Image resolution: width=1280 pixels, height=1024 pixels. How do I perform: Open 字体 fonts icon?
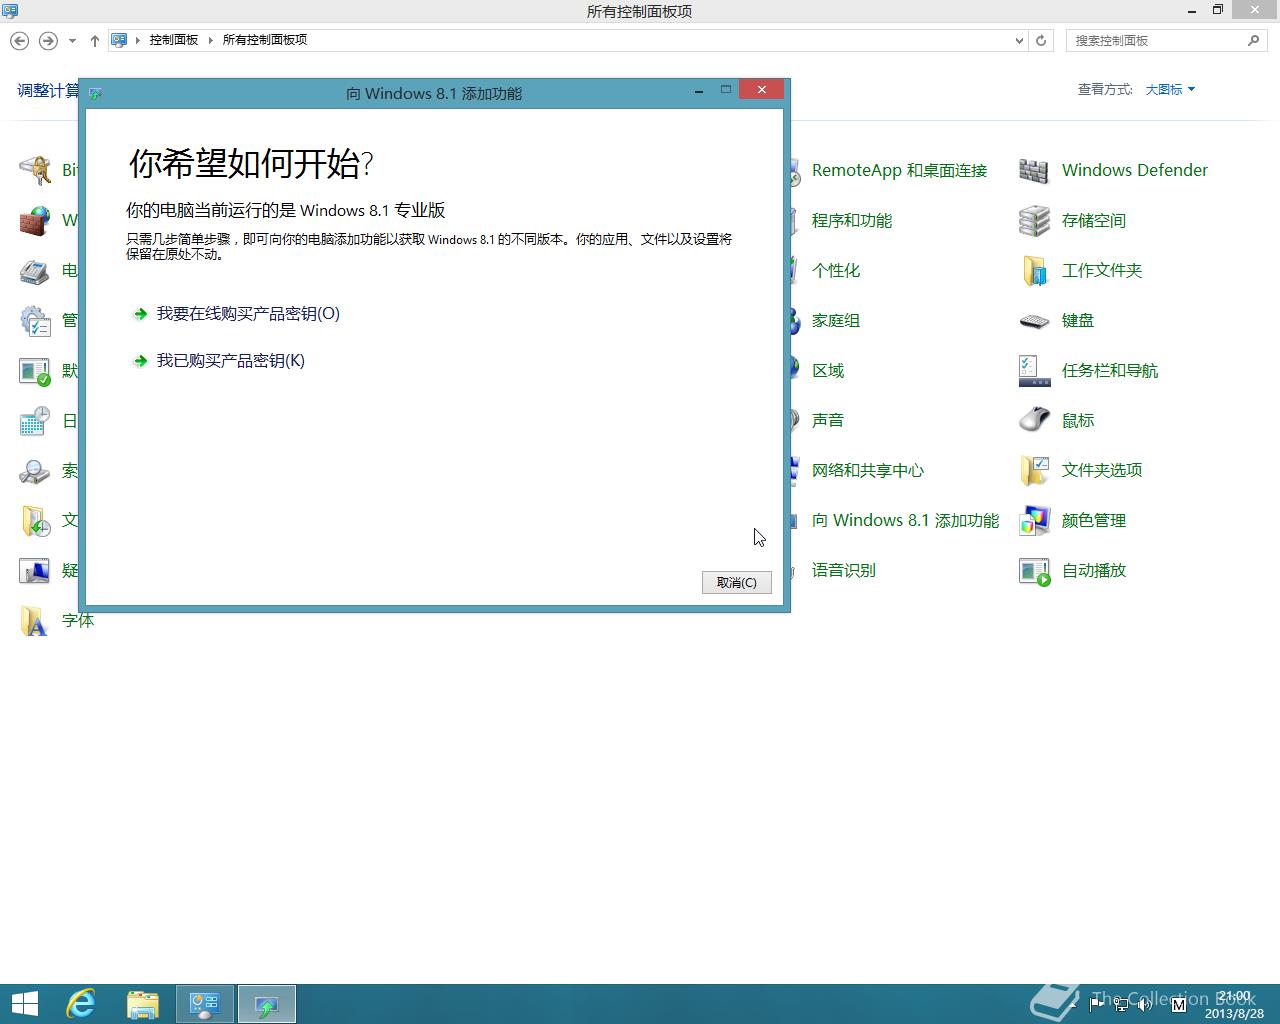pos(35,620)
